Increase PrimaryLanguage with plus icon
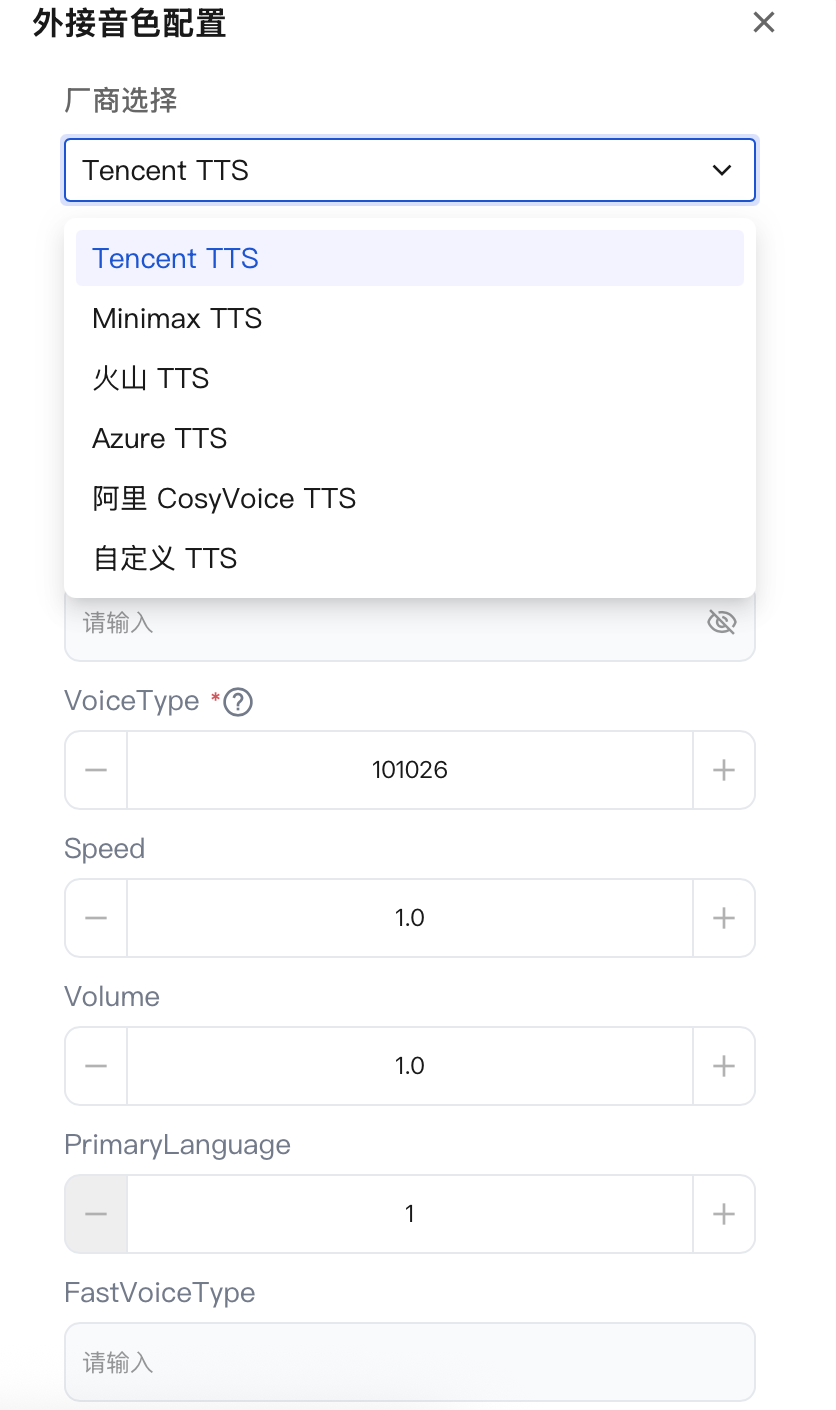 click(x=723, y=1214)
